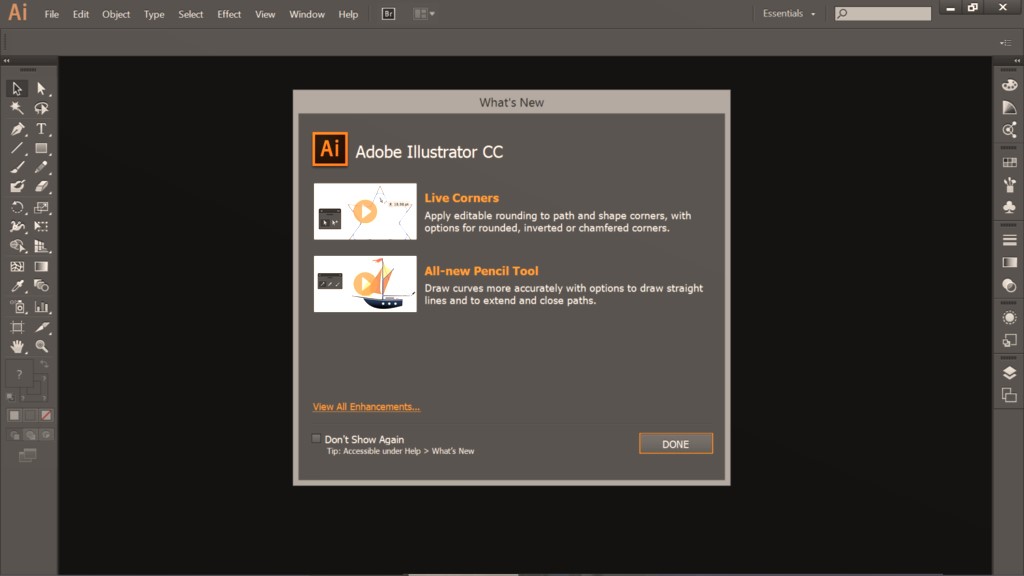Open the Artboards panel
The image size is (1024, 576).
(x=1009, y=395)
